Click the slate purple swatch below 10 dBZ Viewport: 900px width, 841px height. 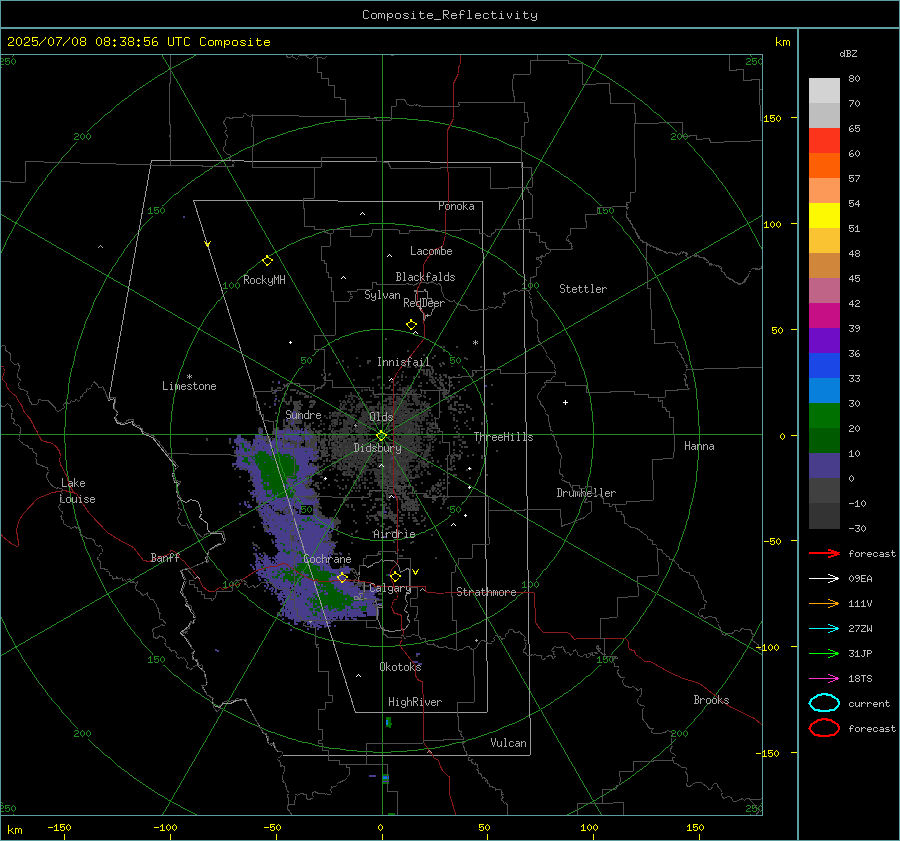point(824,466)
